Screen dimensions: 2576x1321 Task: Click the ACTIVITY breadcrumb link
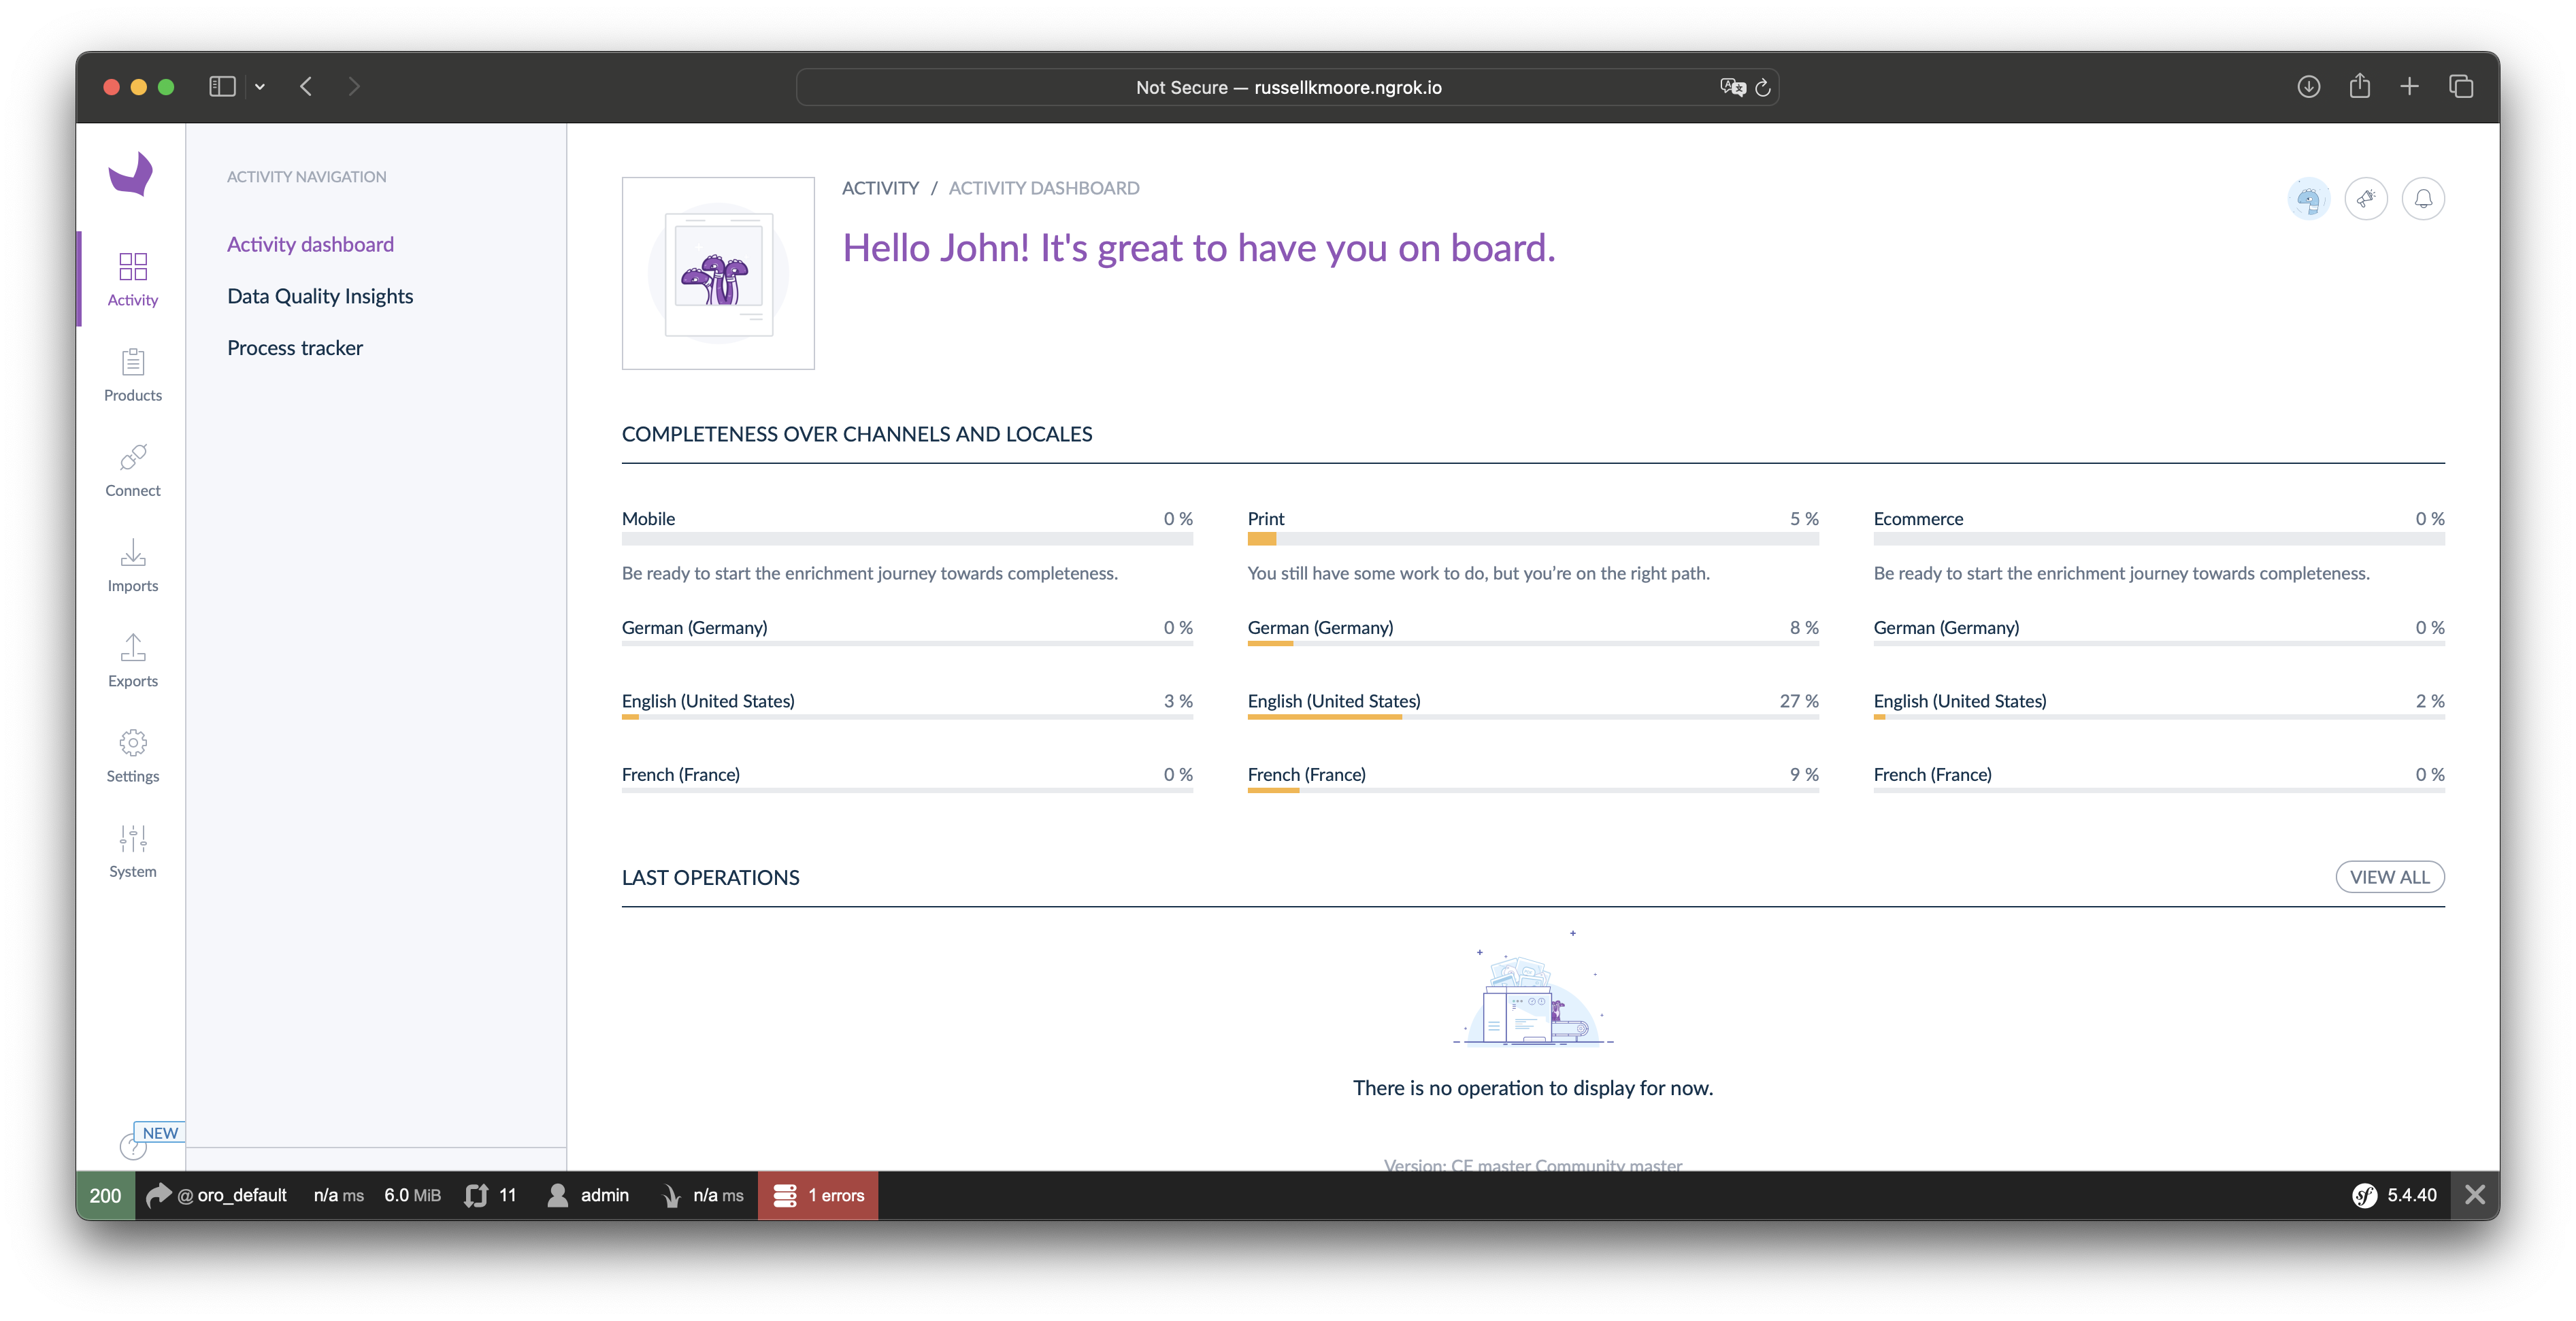point(880,188)
